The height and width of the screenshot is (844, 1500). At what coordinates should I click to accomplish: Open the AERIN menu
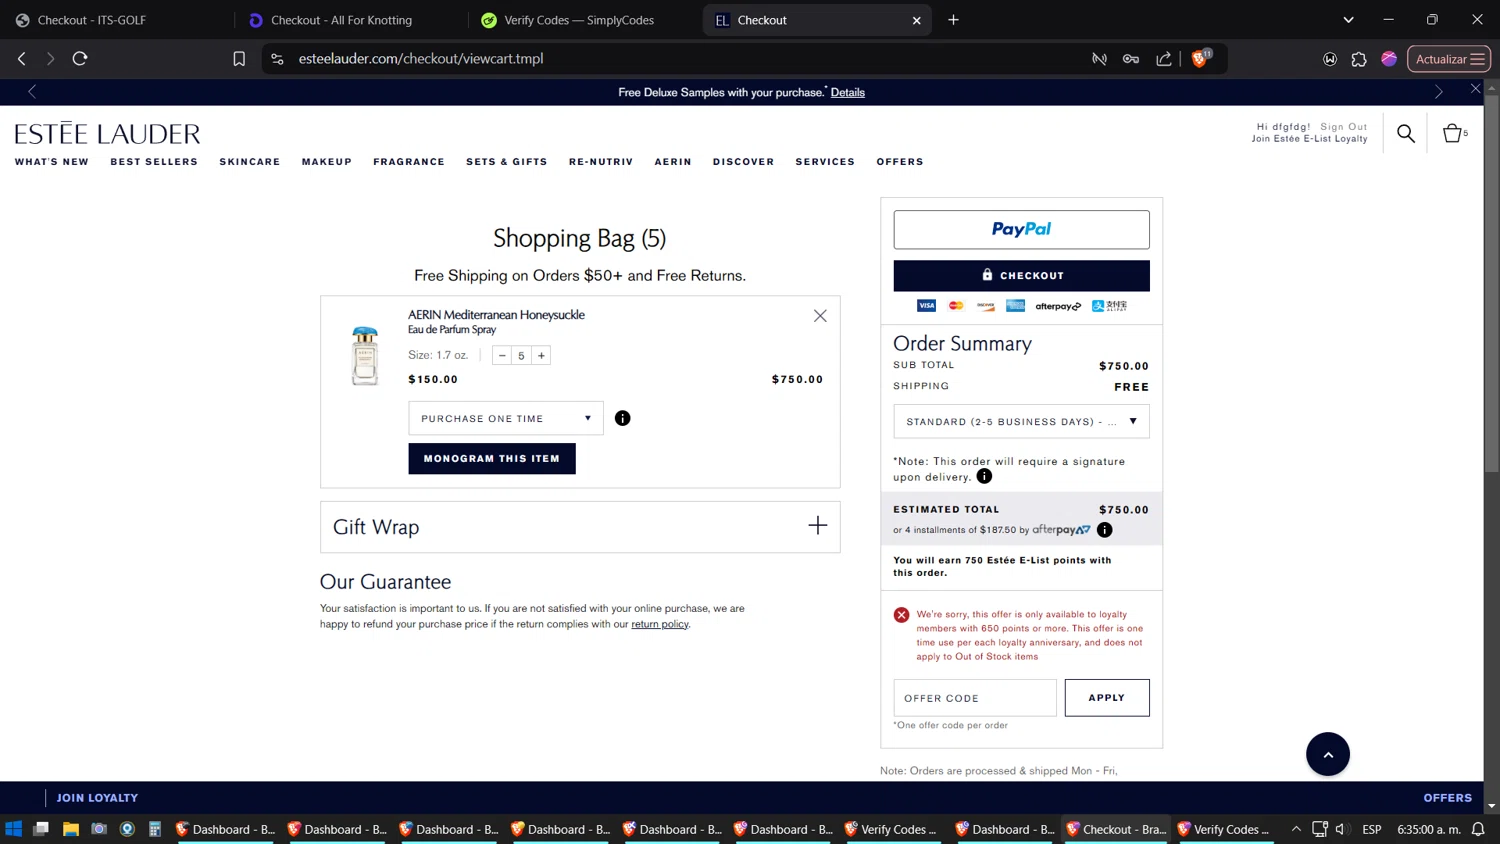pos(673,162)
